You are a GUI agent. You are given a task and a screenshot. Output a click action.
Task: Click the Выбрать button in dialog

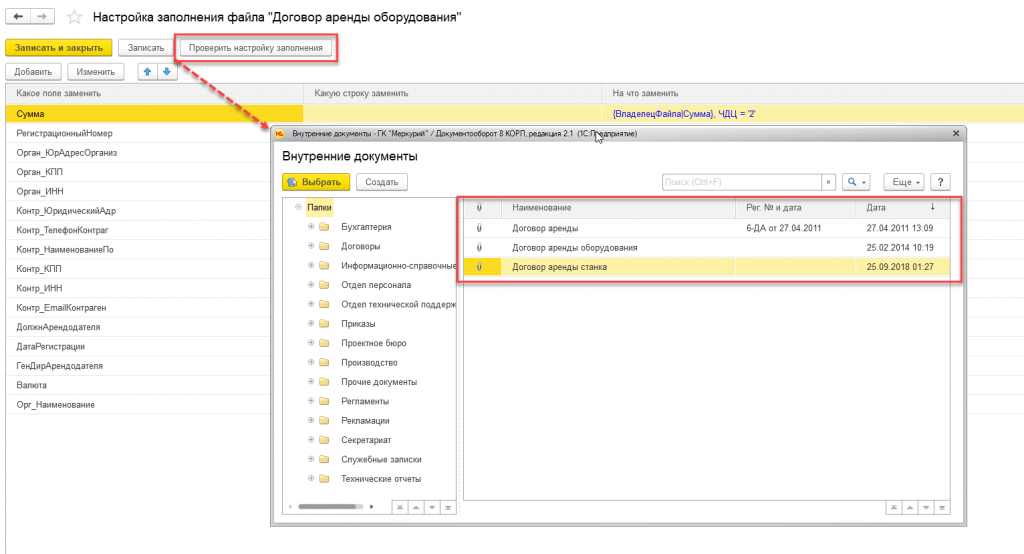(316, 182)
